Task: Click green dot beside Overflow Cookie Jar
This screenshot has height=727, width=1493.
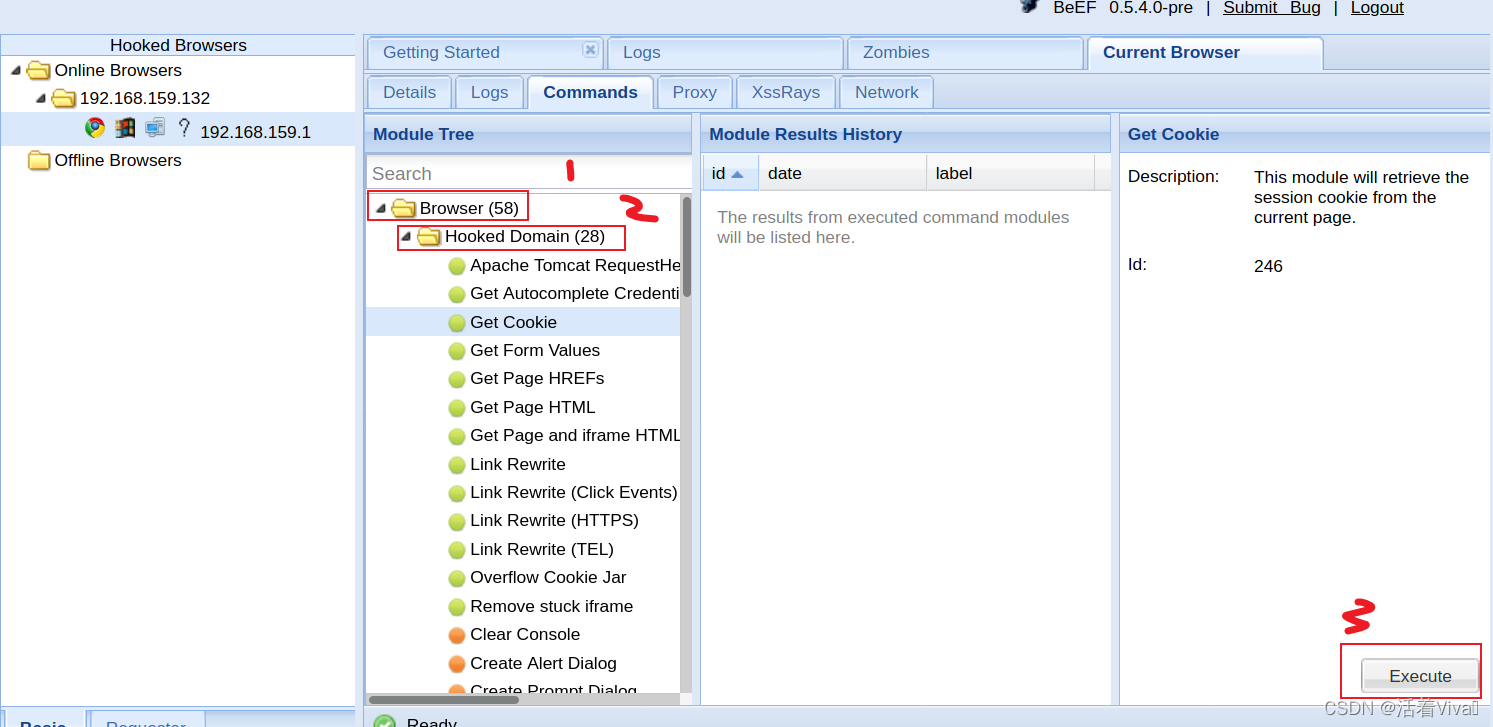Action: coord(457,578)
